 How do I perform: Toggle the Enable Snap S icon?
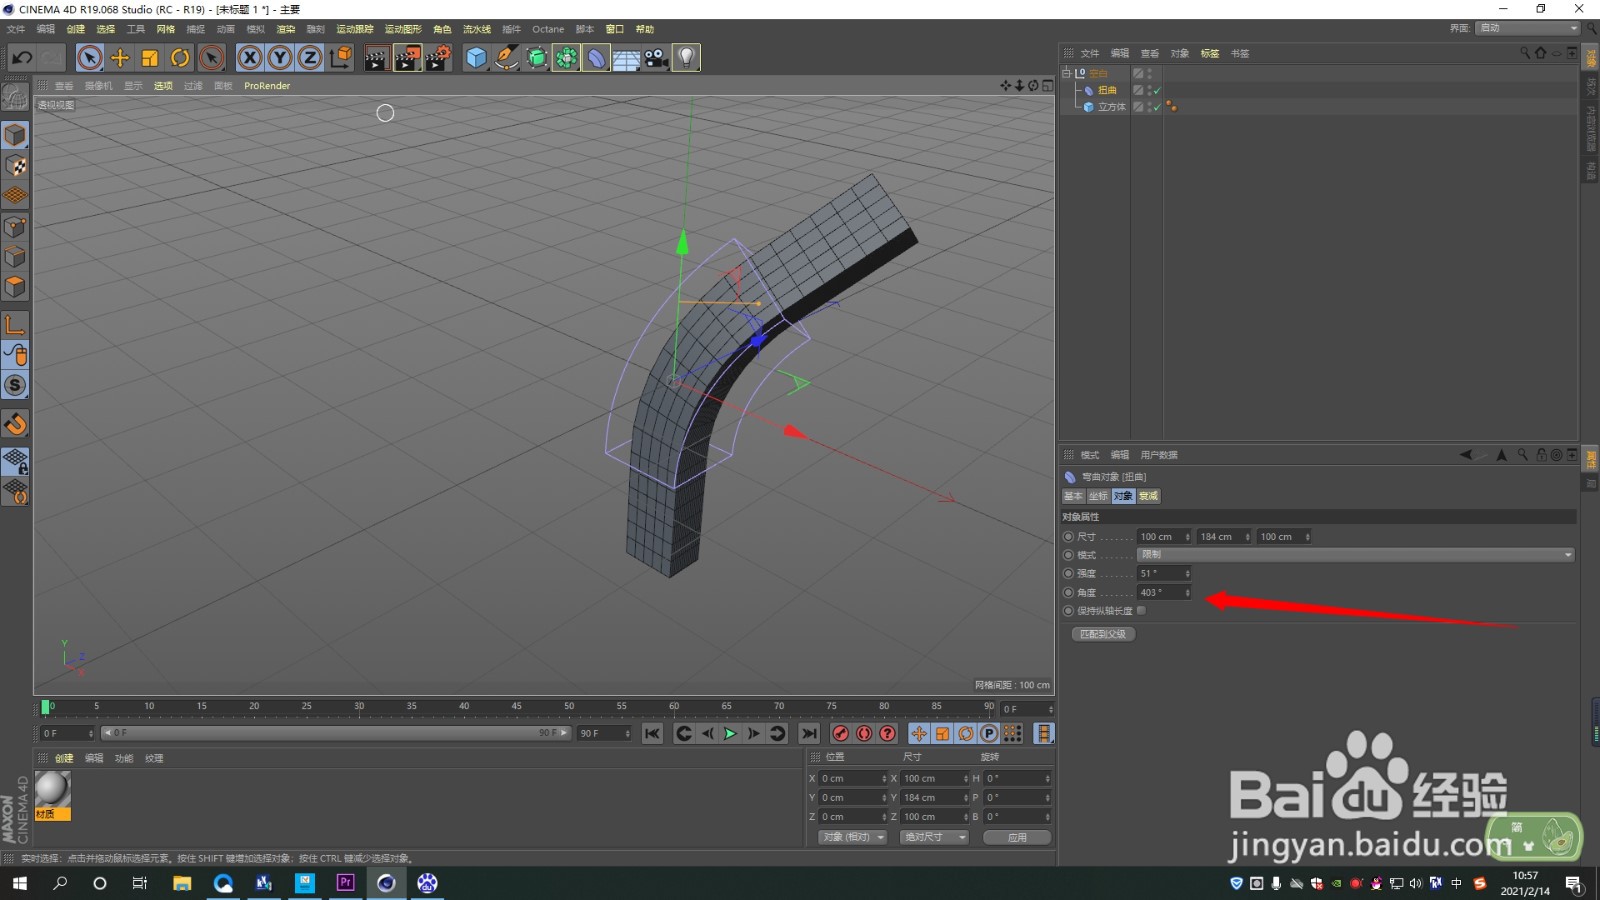[15, 385]
